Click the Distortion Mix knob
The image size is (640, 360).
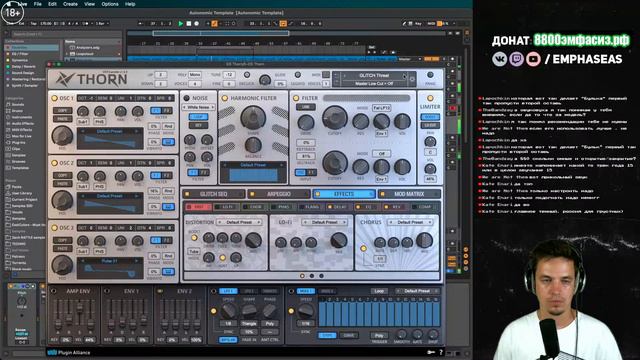(253, 240)
